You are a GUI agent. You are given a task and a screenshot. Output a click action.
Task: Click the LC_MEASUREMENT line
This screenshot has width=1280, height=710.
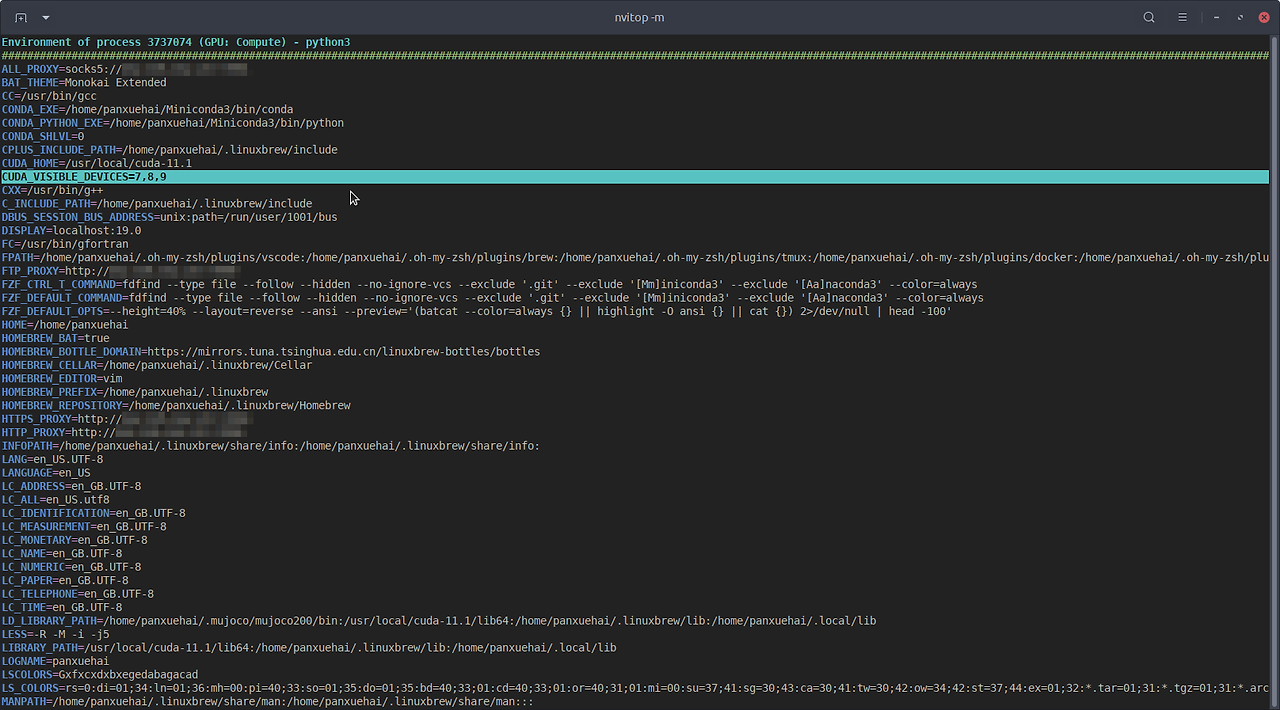click(84, 526)
